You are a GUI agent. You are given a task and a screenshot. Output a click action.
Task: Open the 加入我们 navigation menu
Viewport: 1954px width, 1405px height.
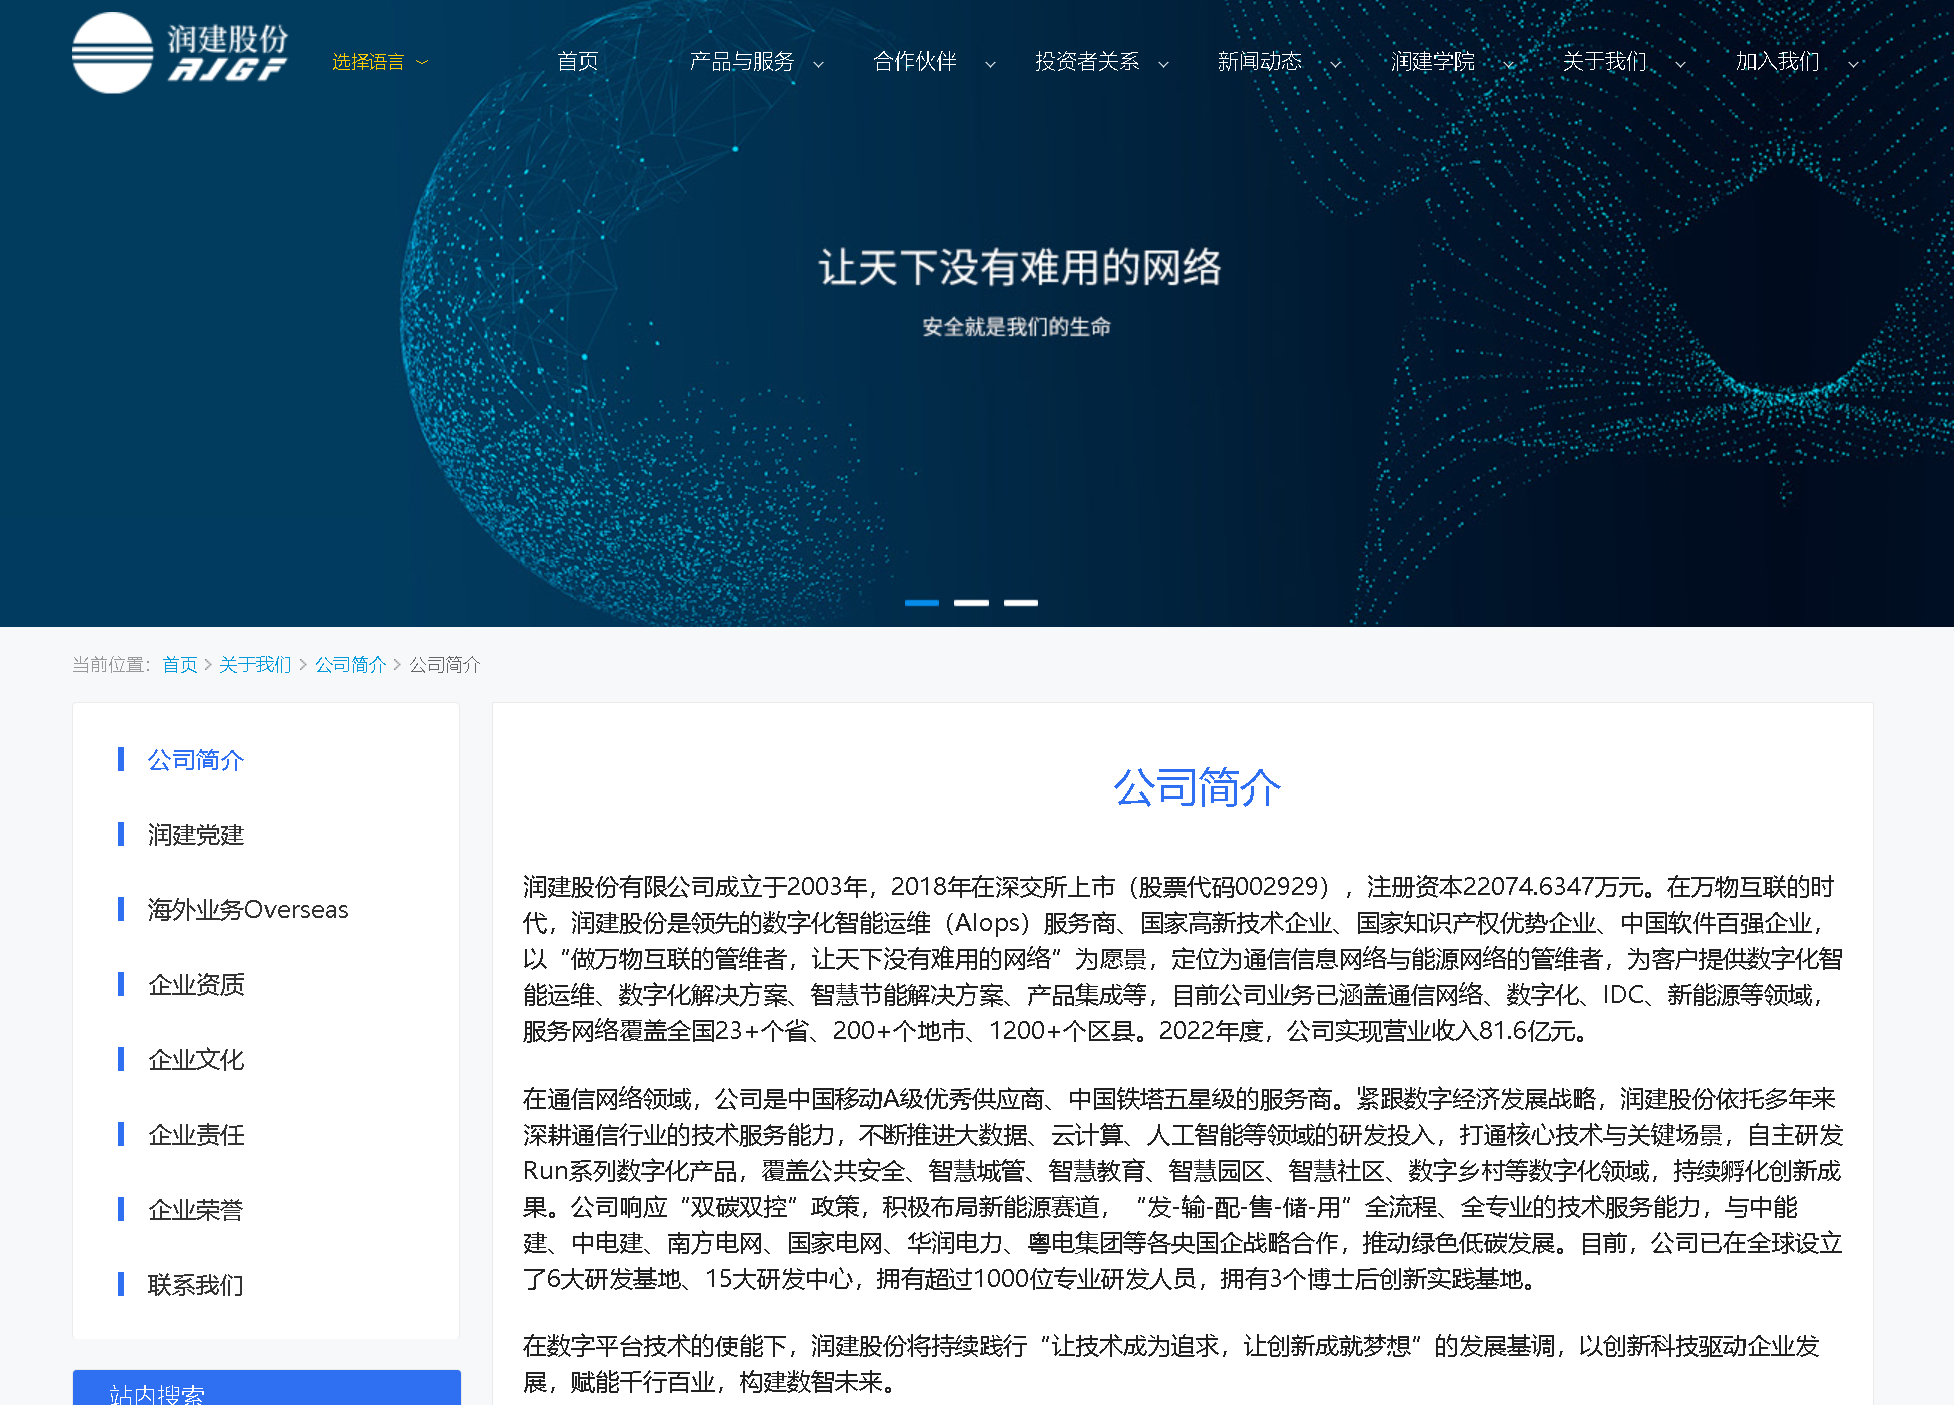pos(1777,62)
